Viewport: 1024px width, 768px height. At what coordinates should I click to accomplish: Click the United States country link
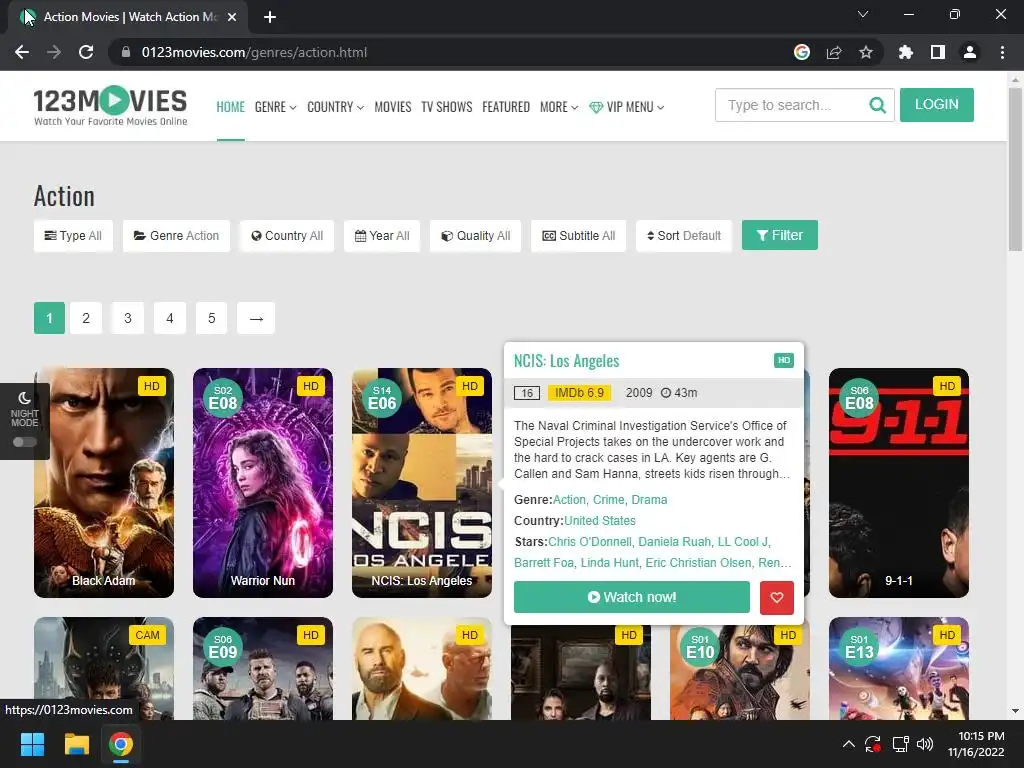[x=600, y=520]
